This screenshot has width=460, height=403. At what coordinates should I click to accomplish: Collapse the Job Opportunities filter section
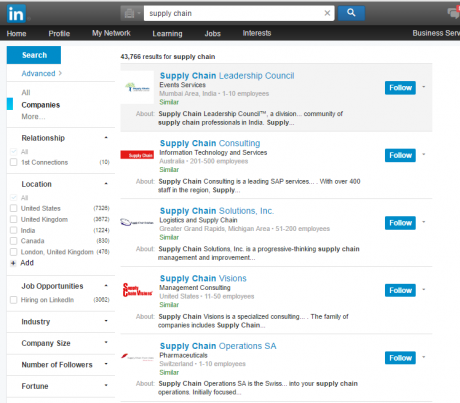coord(106,286)
